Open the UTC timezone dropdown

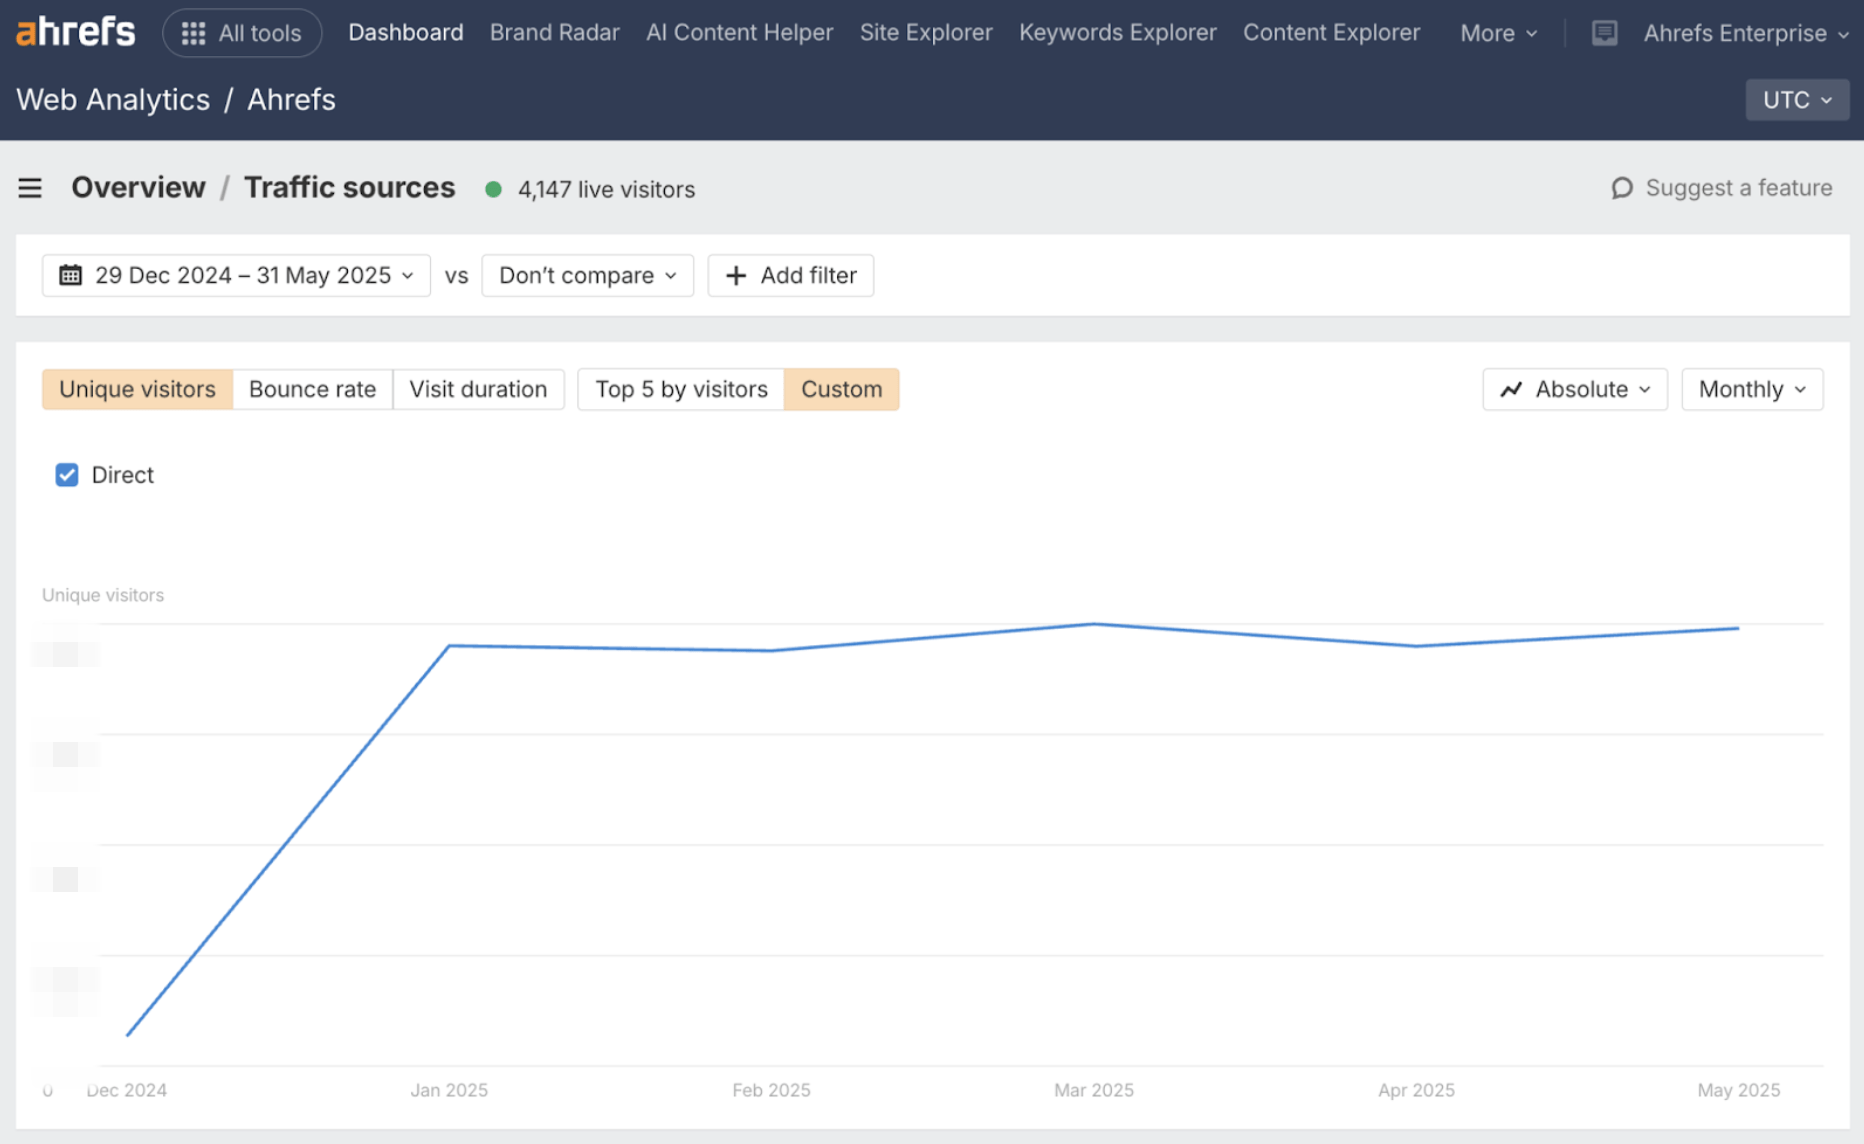click(1795, 99)
